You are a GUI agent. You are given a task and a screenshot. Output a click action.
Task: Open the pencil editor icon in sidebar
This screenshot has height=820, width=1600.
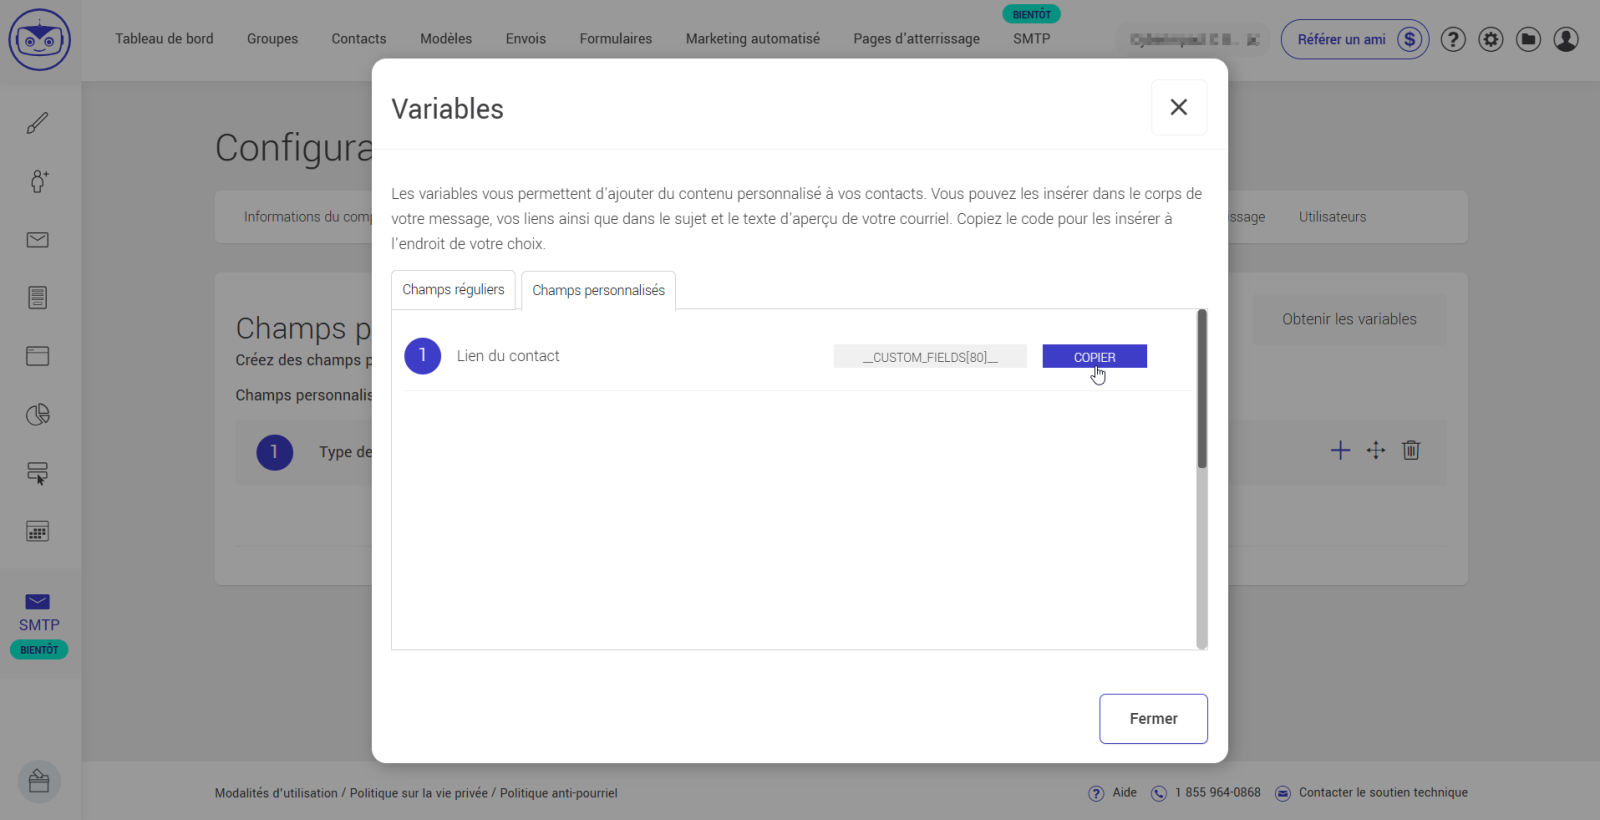[38, 123]
